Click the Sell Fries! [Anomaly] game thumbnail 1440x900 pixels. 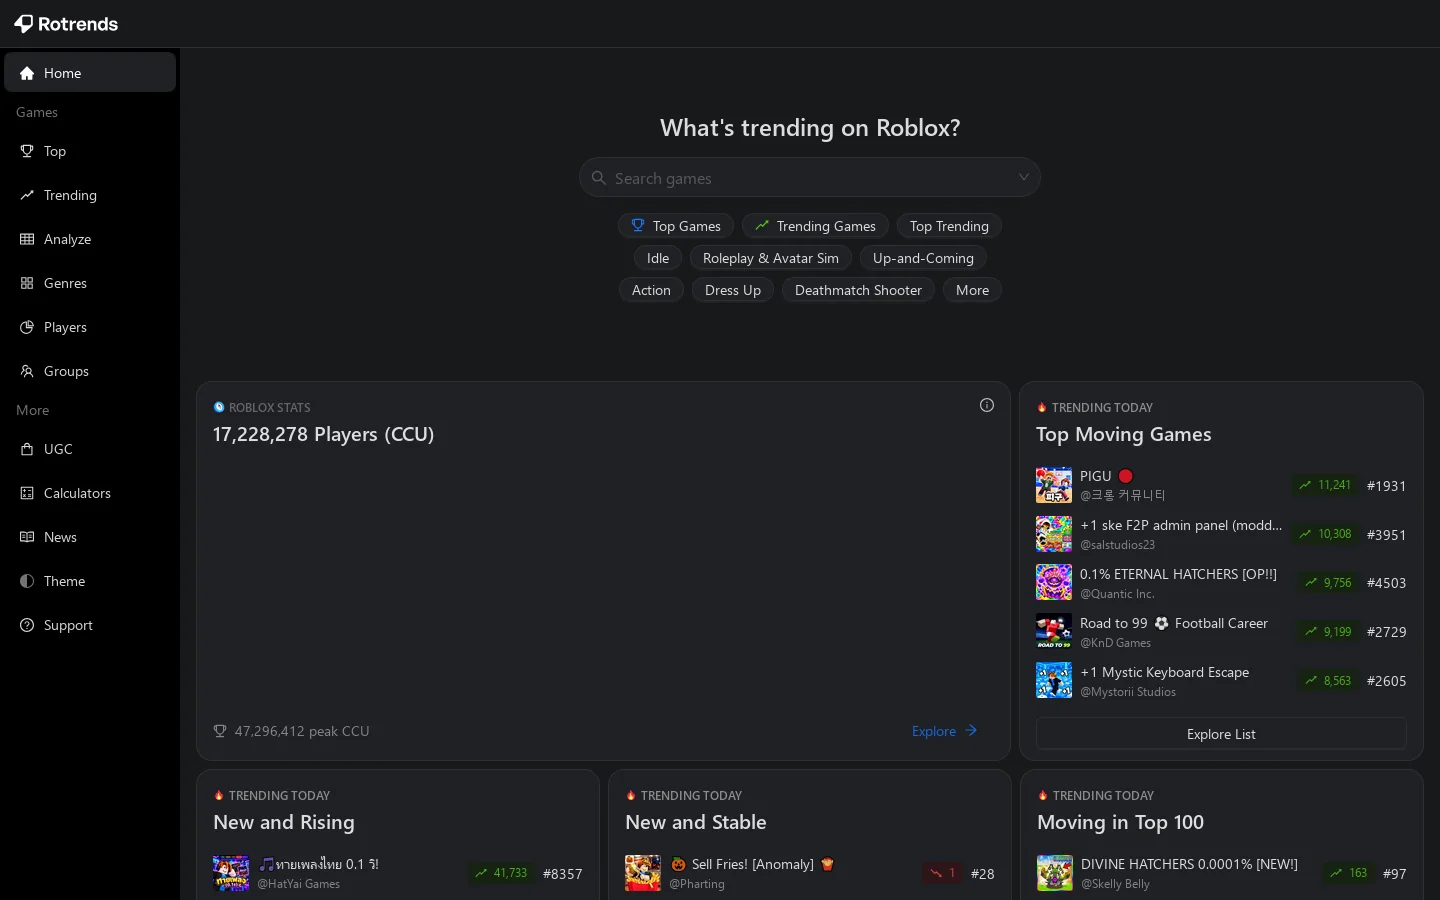[643, 873]
